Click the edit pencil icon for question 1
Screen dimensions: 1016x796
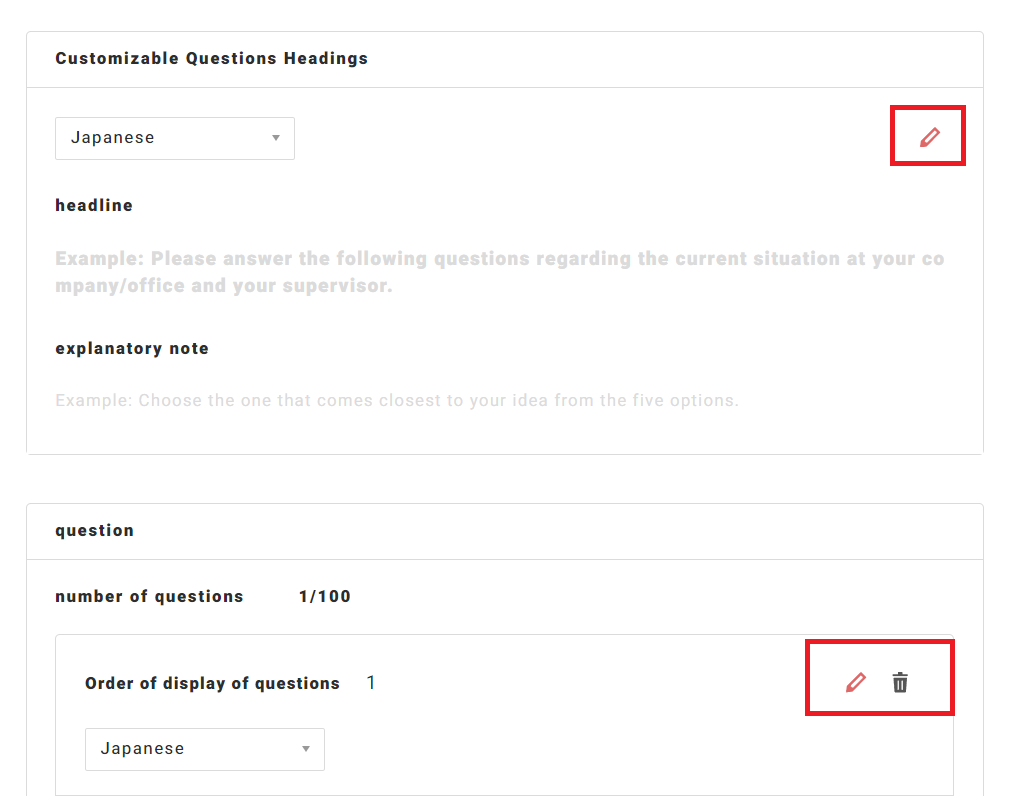pyautogui.click(x=856, y=683)
